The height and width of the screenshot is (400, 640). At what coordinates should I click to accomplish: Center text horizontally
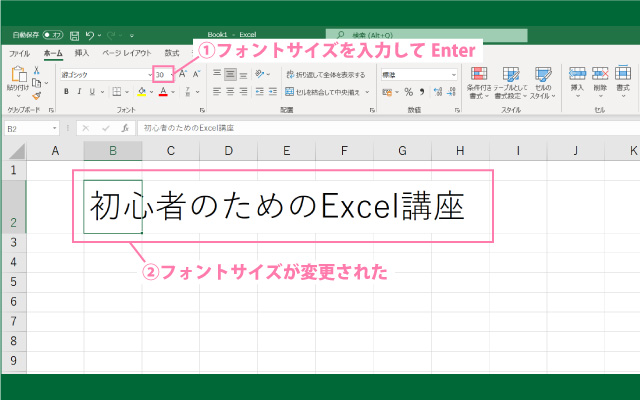coord(230,92)
